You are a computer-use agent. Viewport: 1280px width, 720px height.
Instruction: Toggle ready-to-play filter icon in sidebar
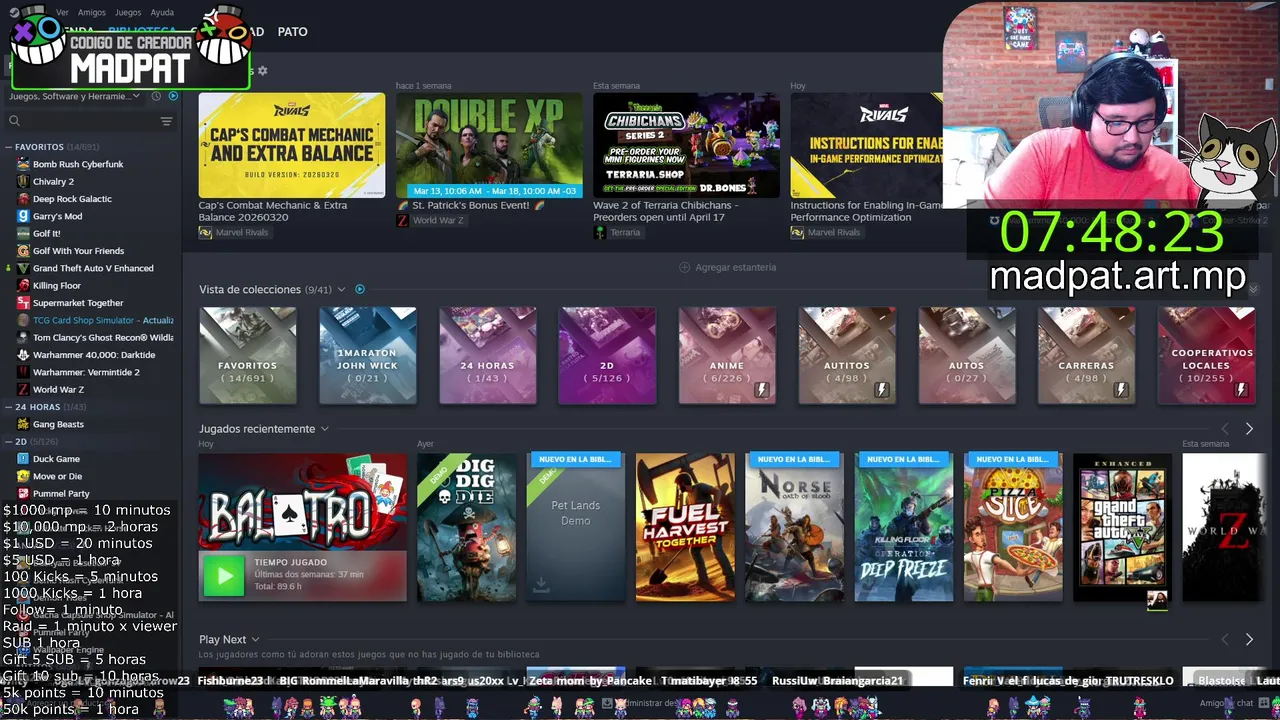[x=173, y=96]
